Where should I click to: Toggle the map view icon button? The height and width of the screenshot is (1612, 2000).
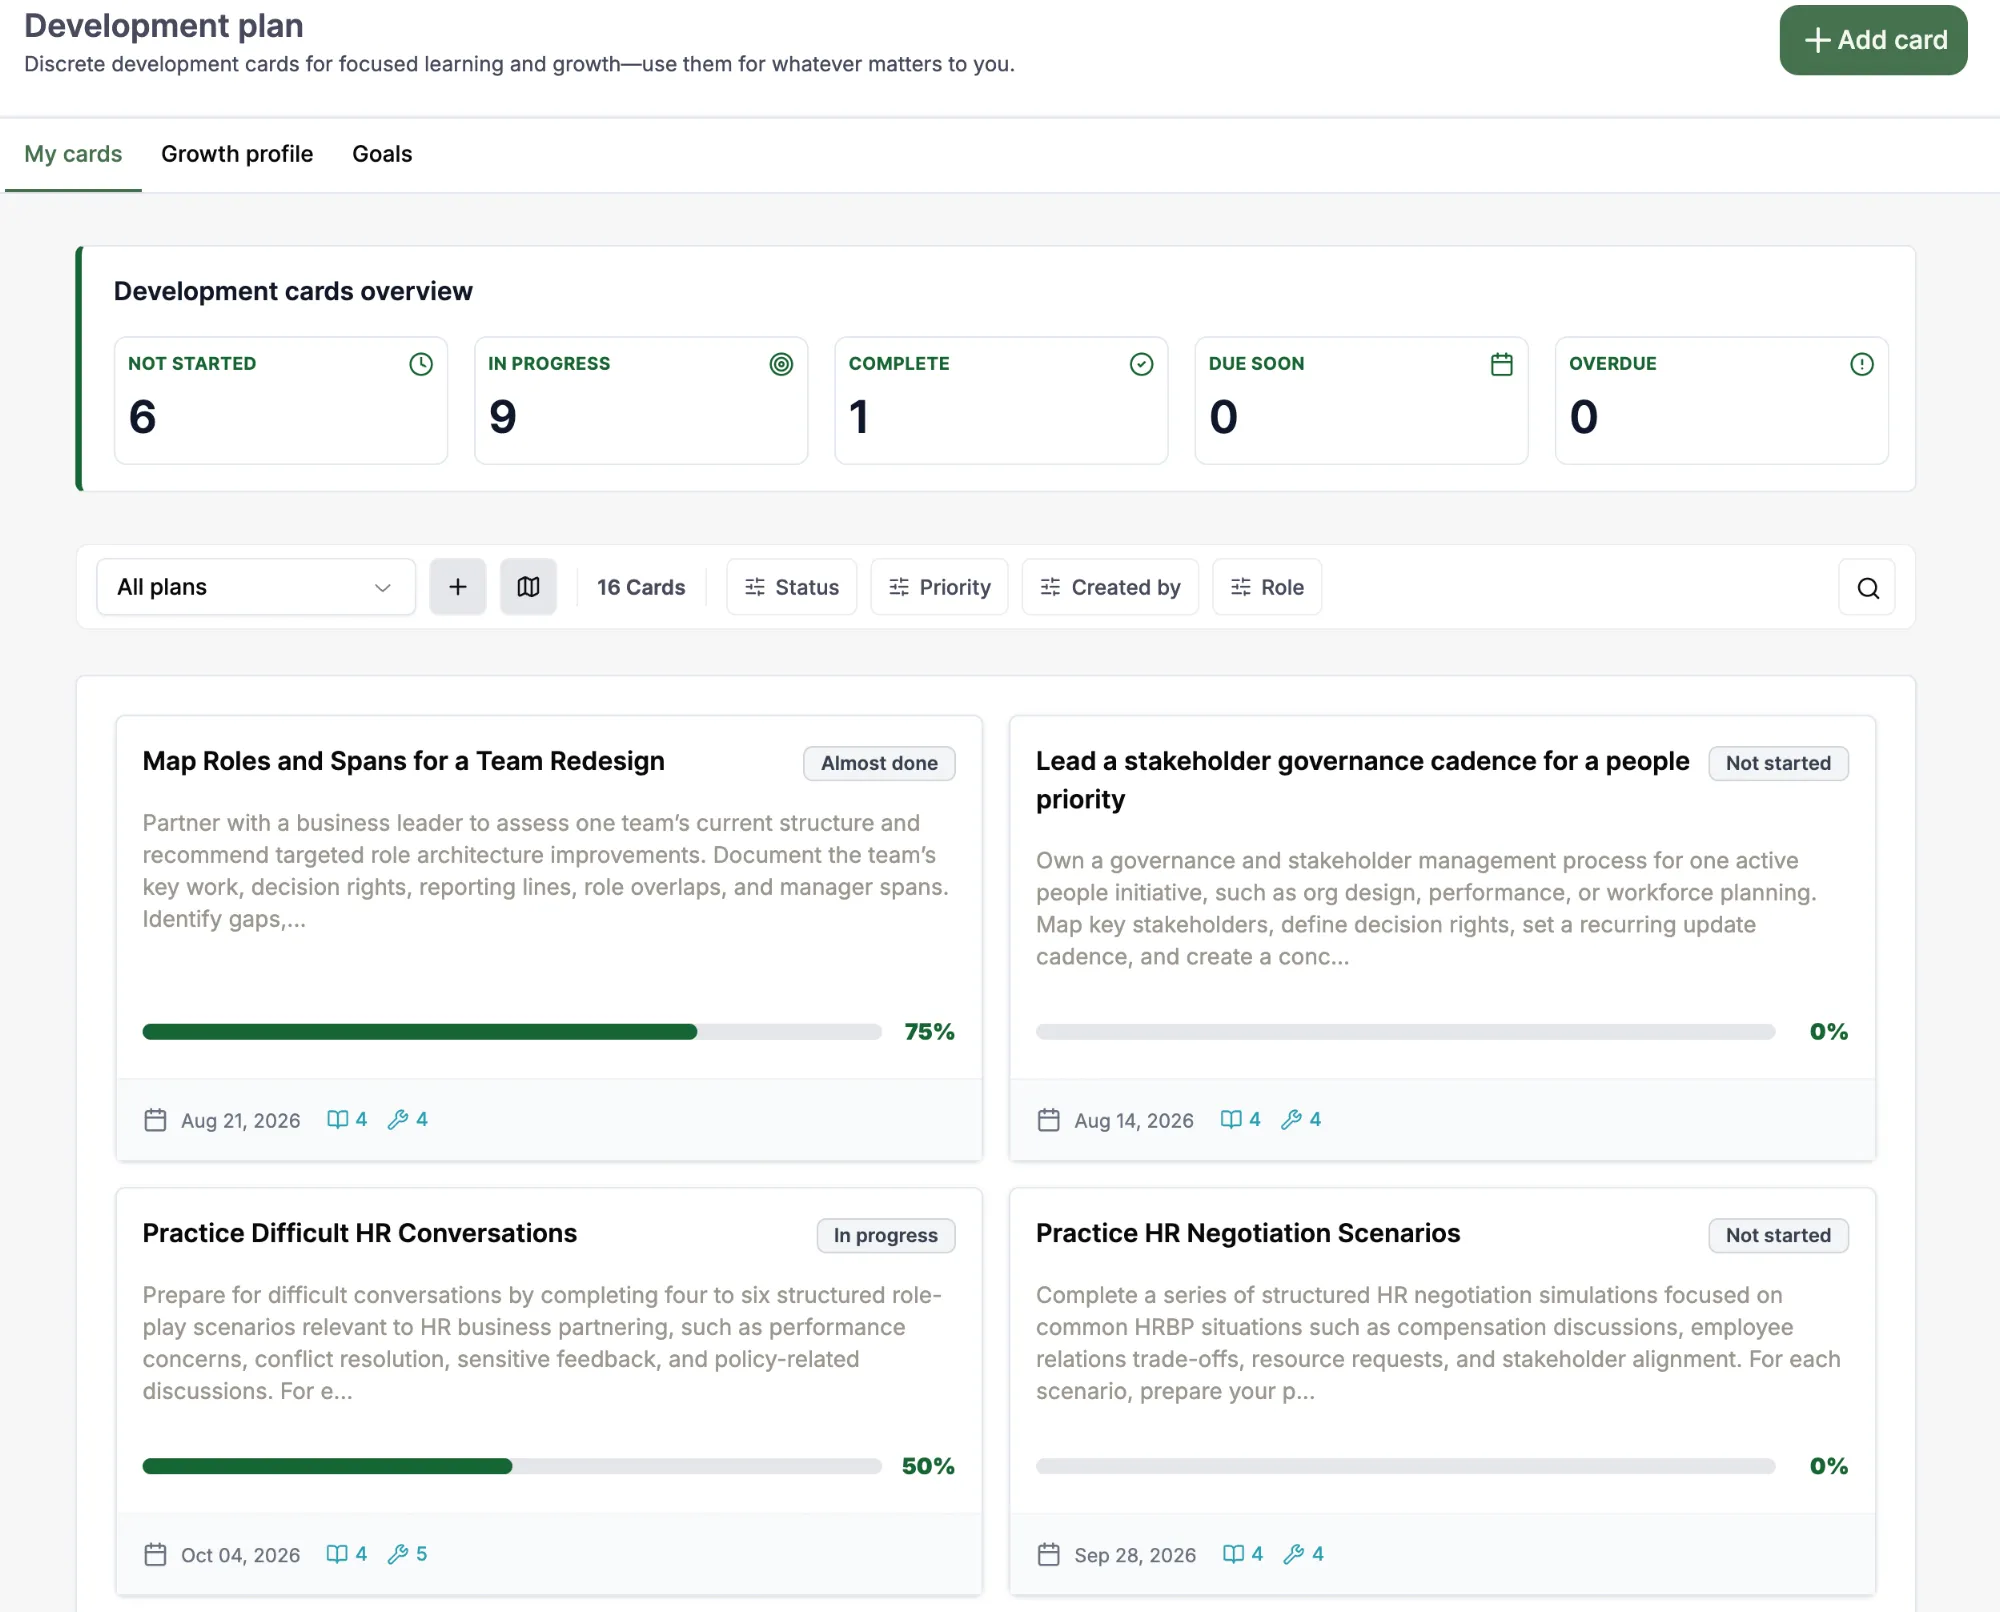click(528, 587)
